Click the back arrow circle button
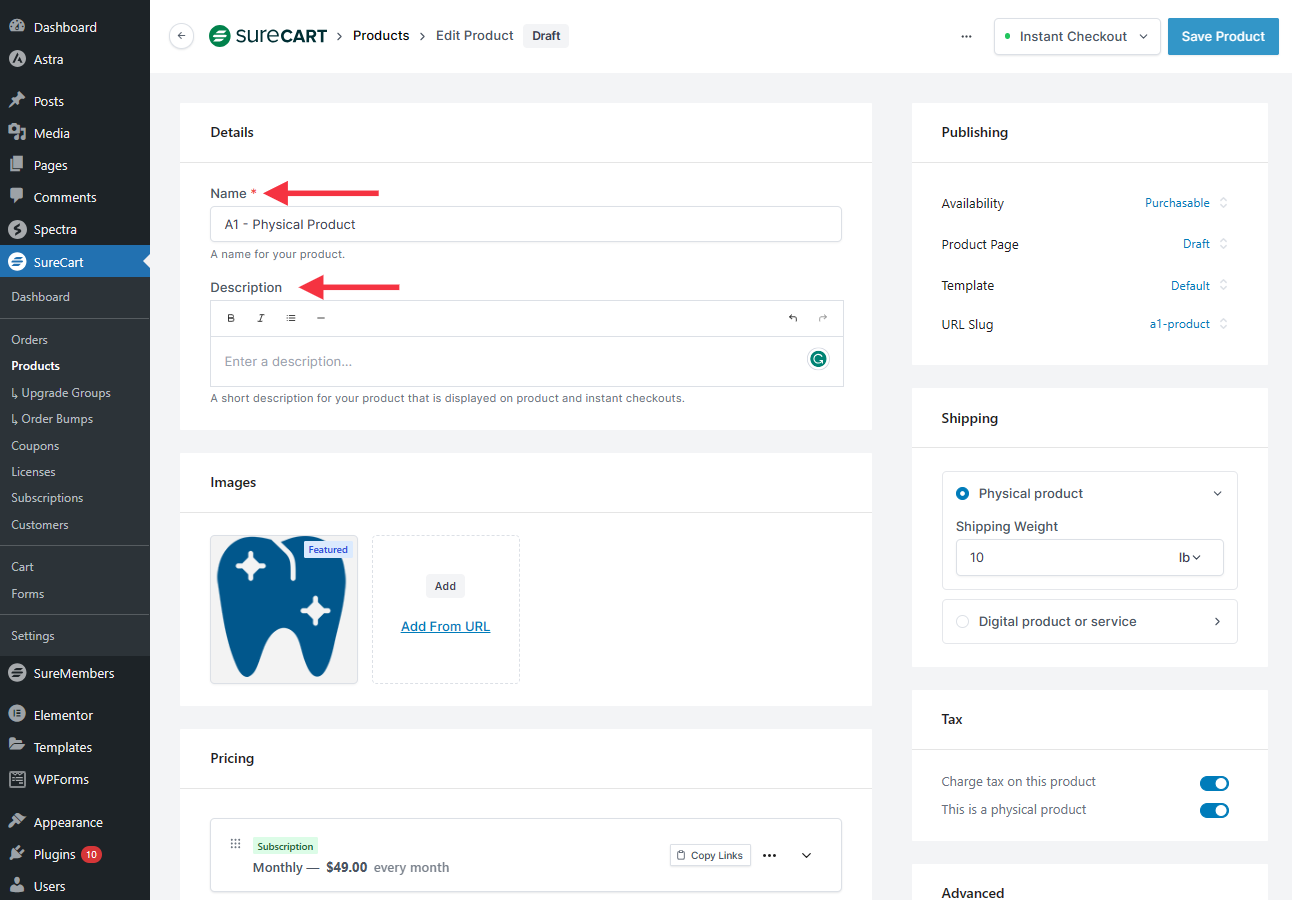 (181, 36)
